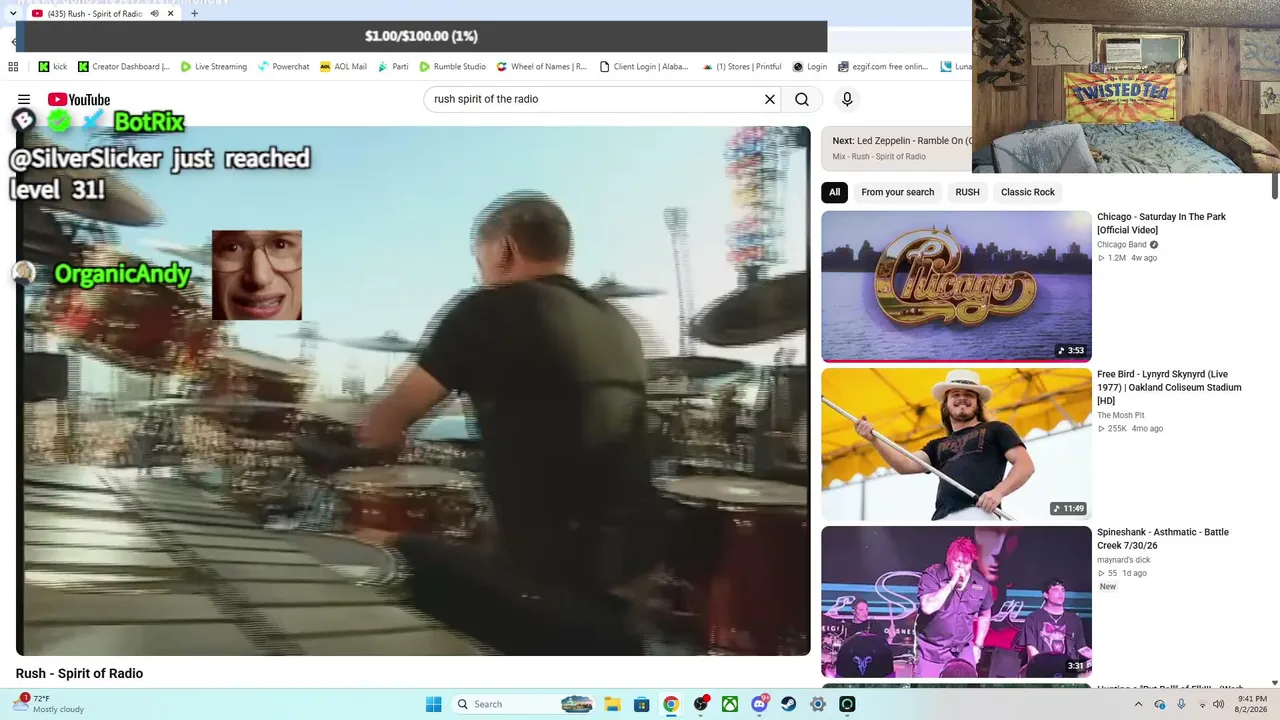The width and height of the screenshot is (1280, 720).
Task: Open the YouTube guide hamburger menu
Action: (x=24, y=99)
